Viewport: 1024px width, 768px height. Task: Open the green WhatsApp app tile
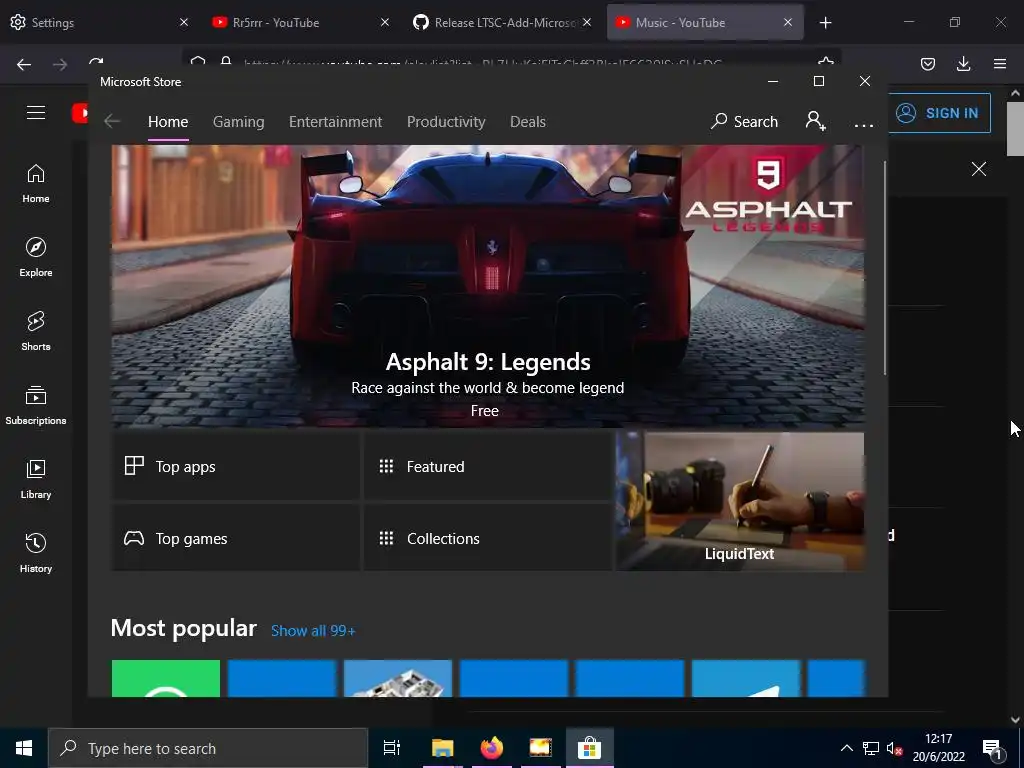tap(166, 679)
